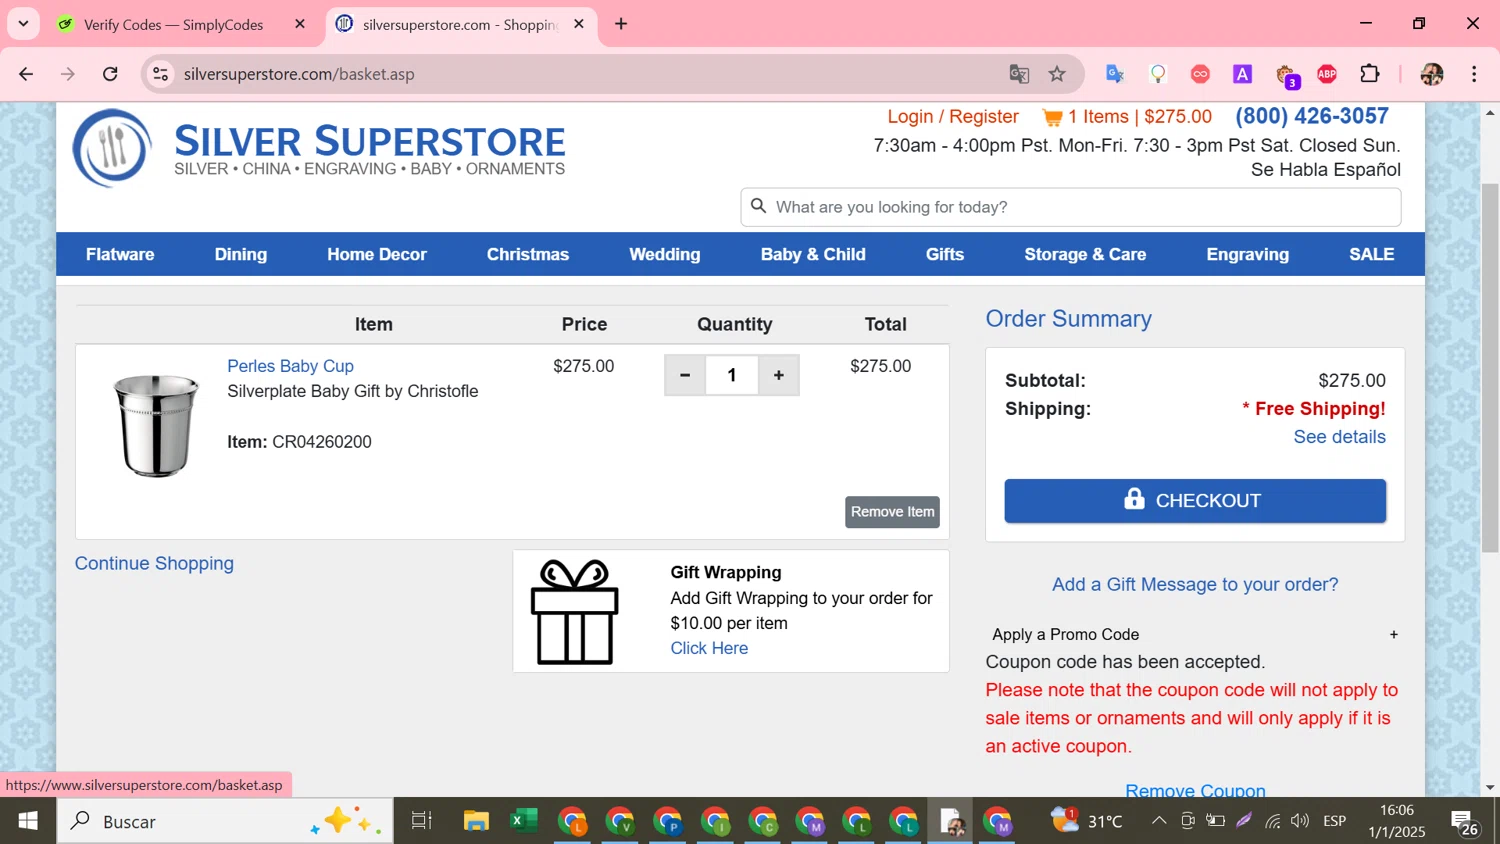Switch to the Verify Codes SimplyCodes tab

[173, 24]
